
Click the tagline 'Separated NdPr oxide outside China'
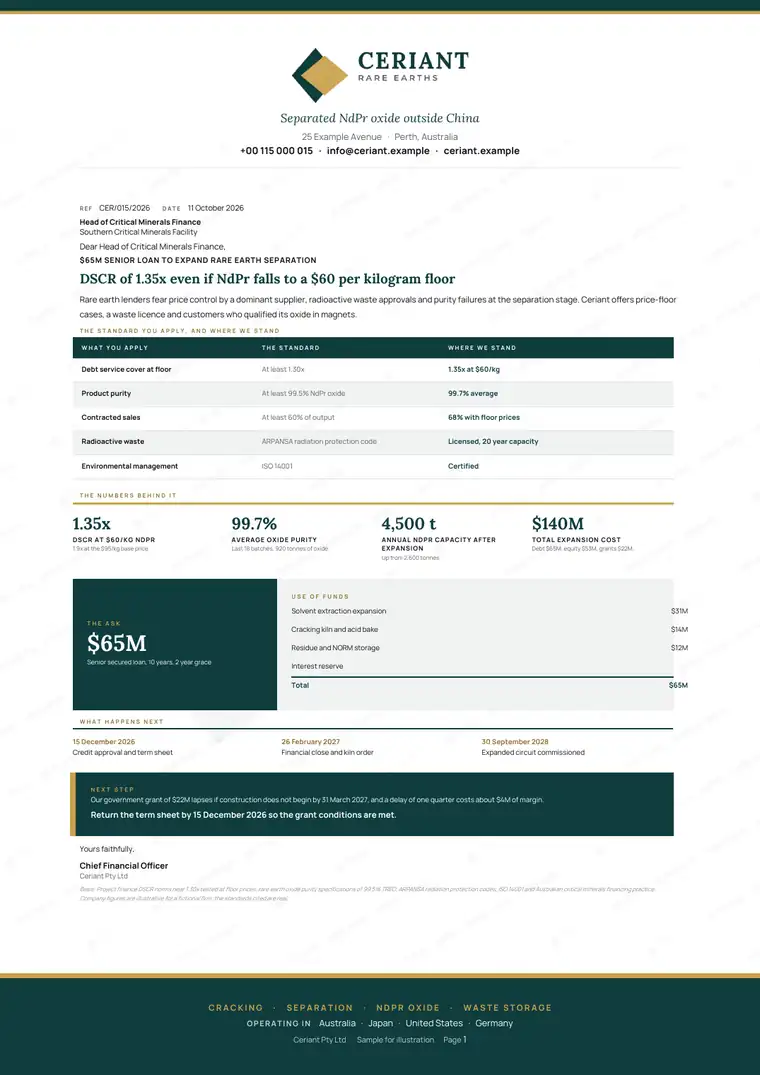coord(380,118)
